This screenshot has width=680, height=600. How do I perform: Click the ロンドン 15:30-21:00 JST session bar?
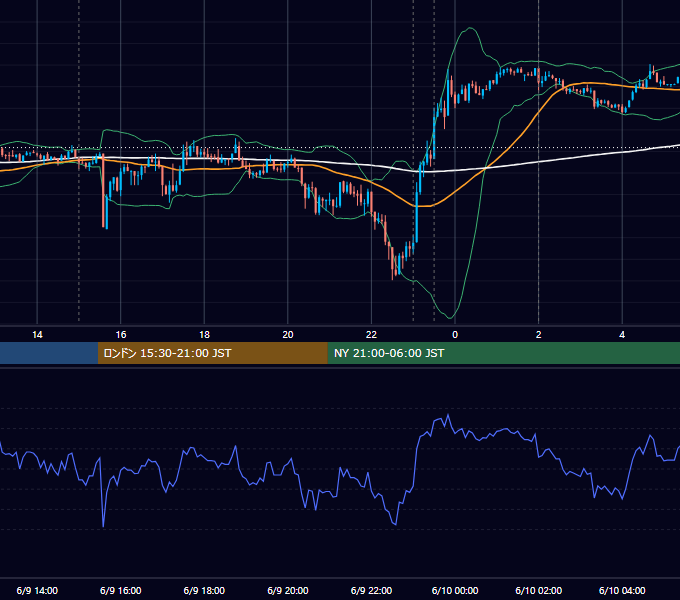tap(212, 353)
